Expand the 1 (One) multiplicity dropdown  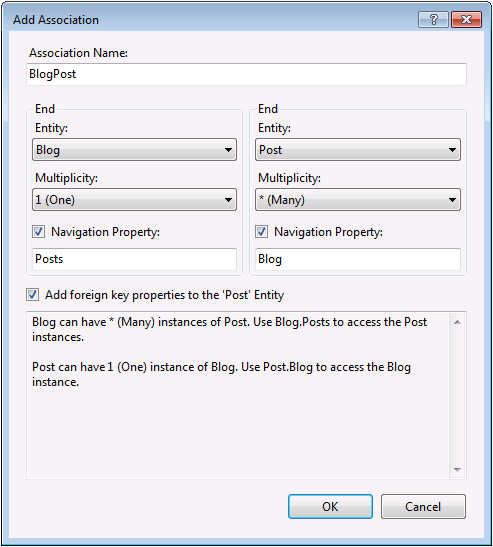click(134, 200)
